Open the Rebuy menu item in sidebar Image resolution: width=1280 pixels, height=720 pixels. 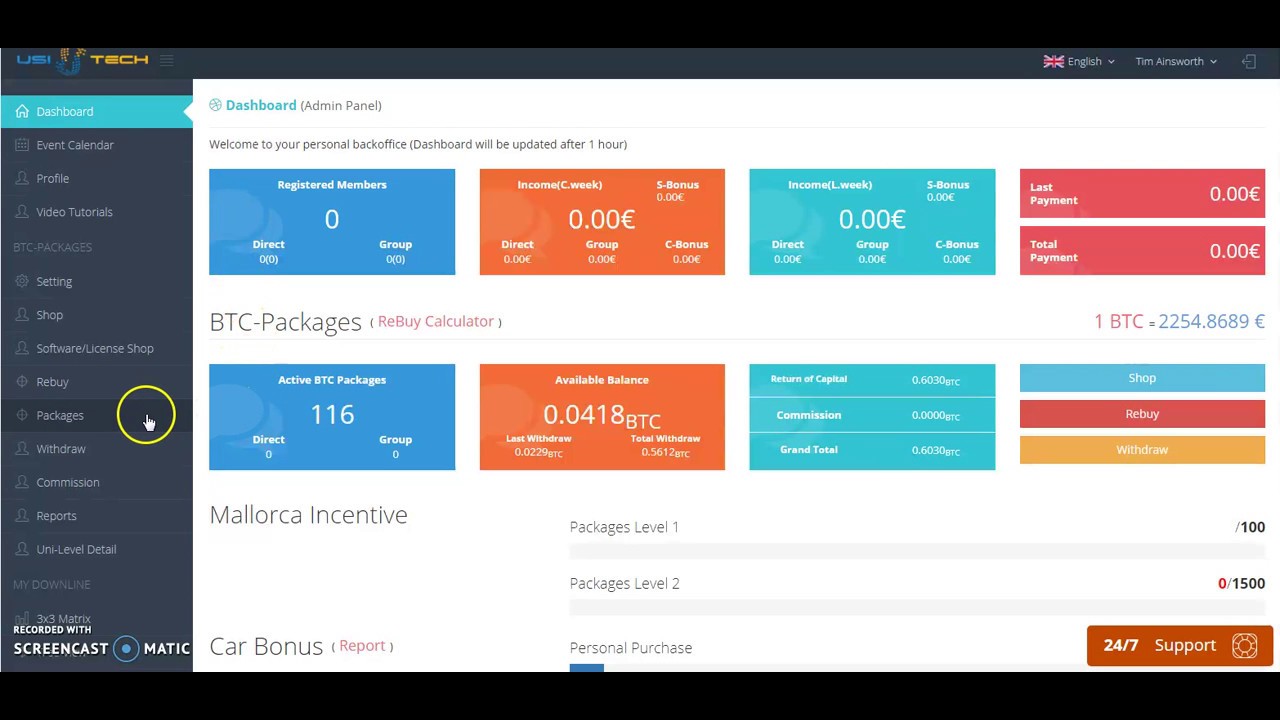(x=96, y=382)
